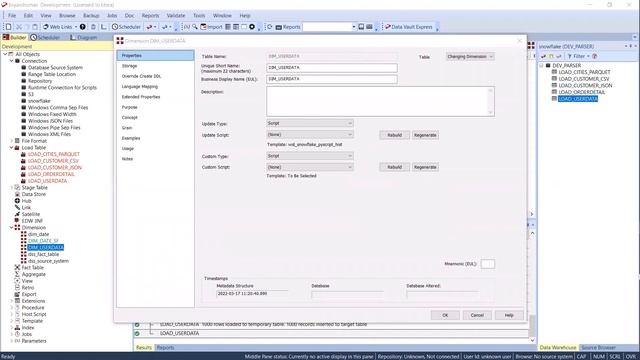Click the Link icon in the object tree

pos(17,207)
